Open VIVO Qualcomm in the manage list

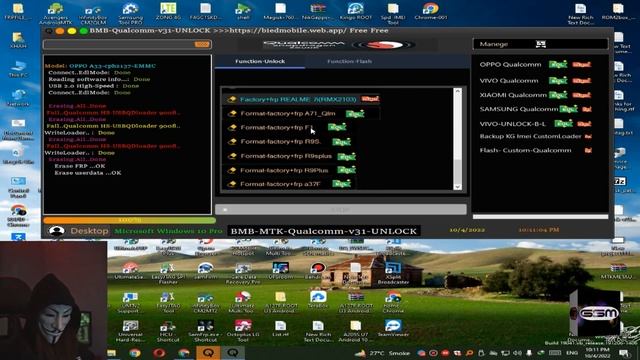[509, 81]
